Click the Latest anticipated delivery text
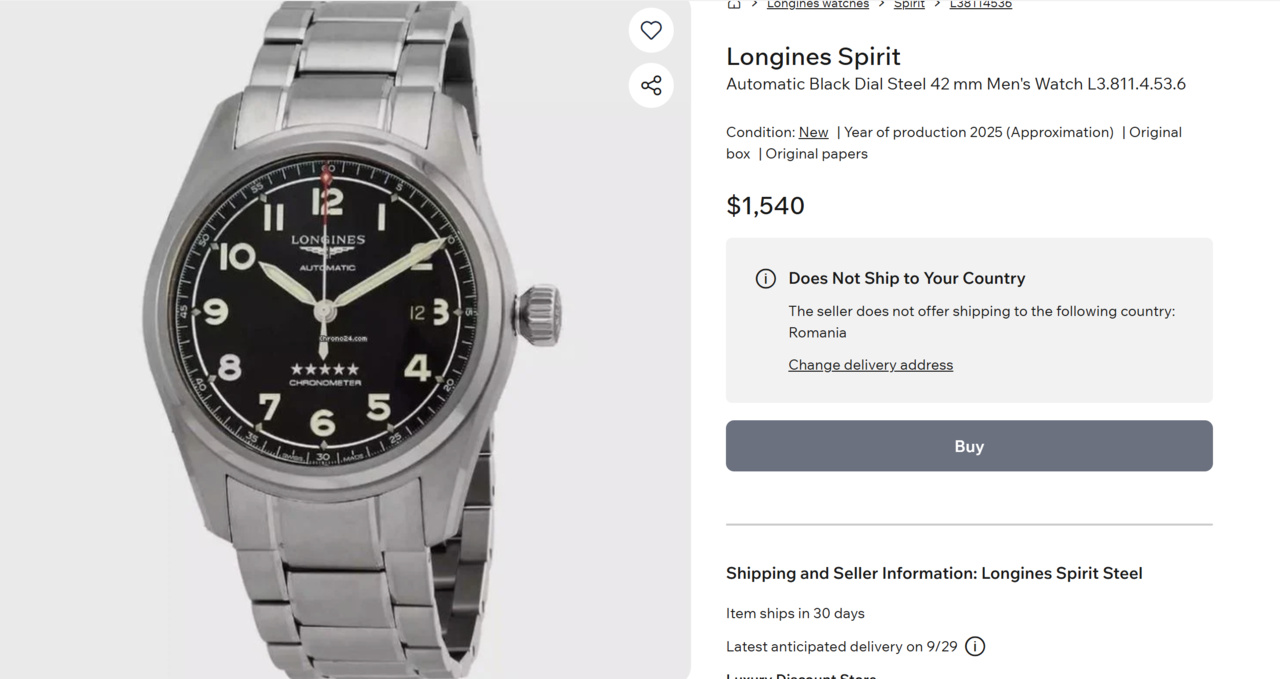Image resolution: width=1280 pixels, height=679 pixels. [x=841, y=646]
